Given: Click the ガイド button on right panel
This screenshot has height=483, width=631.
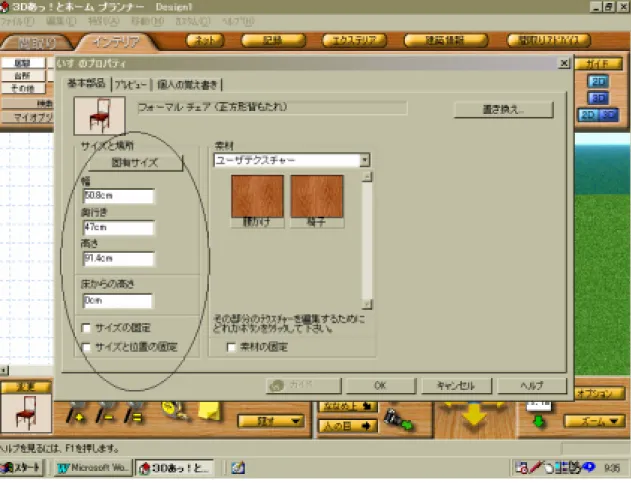Looking at the screenshot, I should 598,64.
